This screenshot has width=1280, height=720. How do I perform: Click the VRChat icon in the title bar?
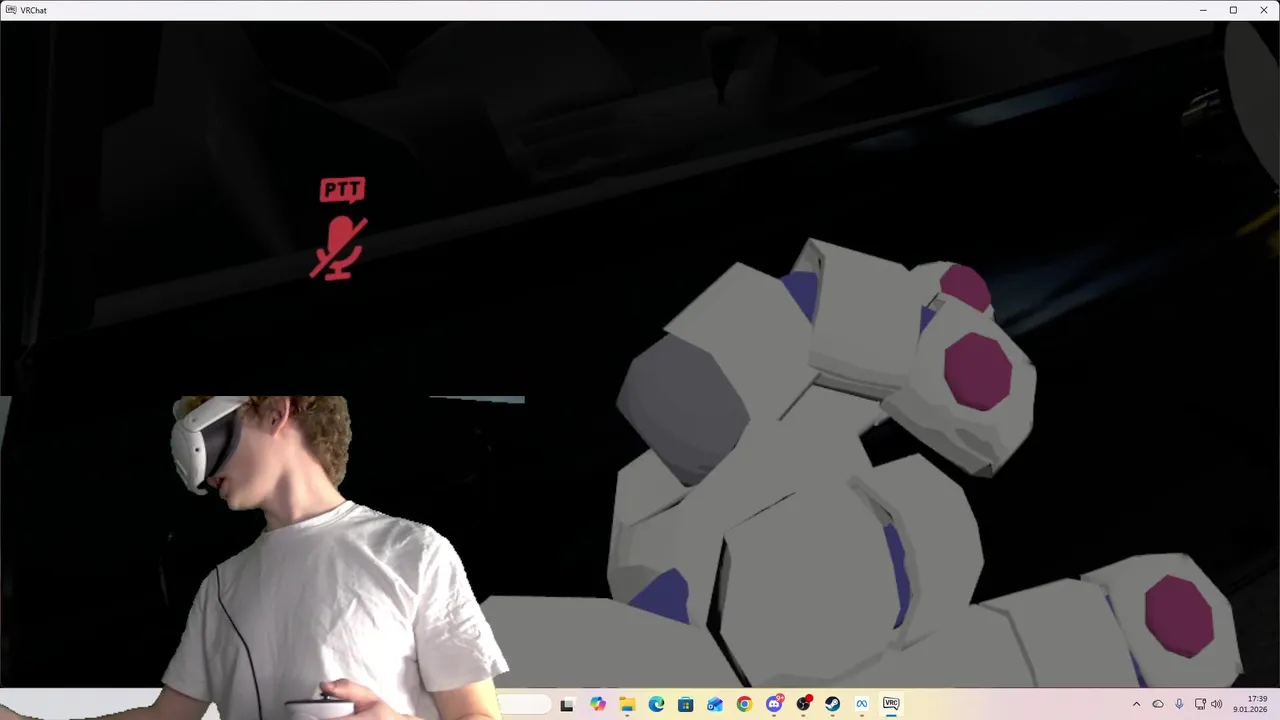coord(10,10)
